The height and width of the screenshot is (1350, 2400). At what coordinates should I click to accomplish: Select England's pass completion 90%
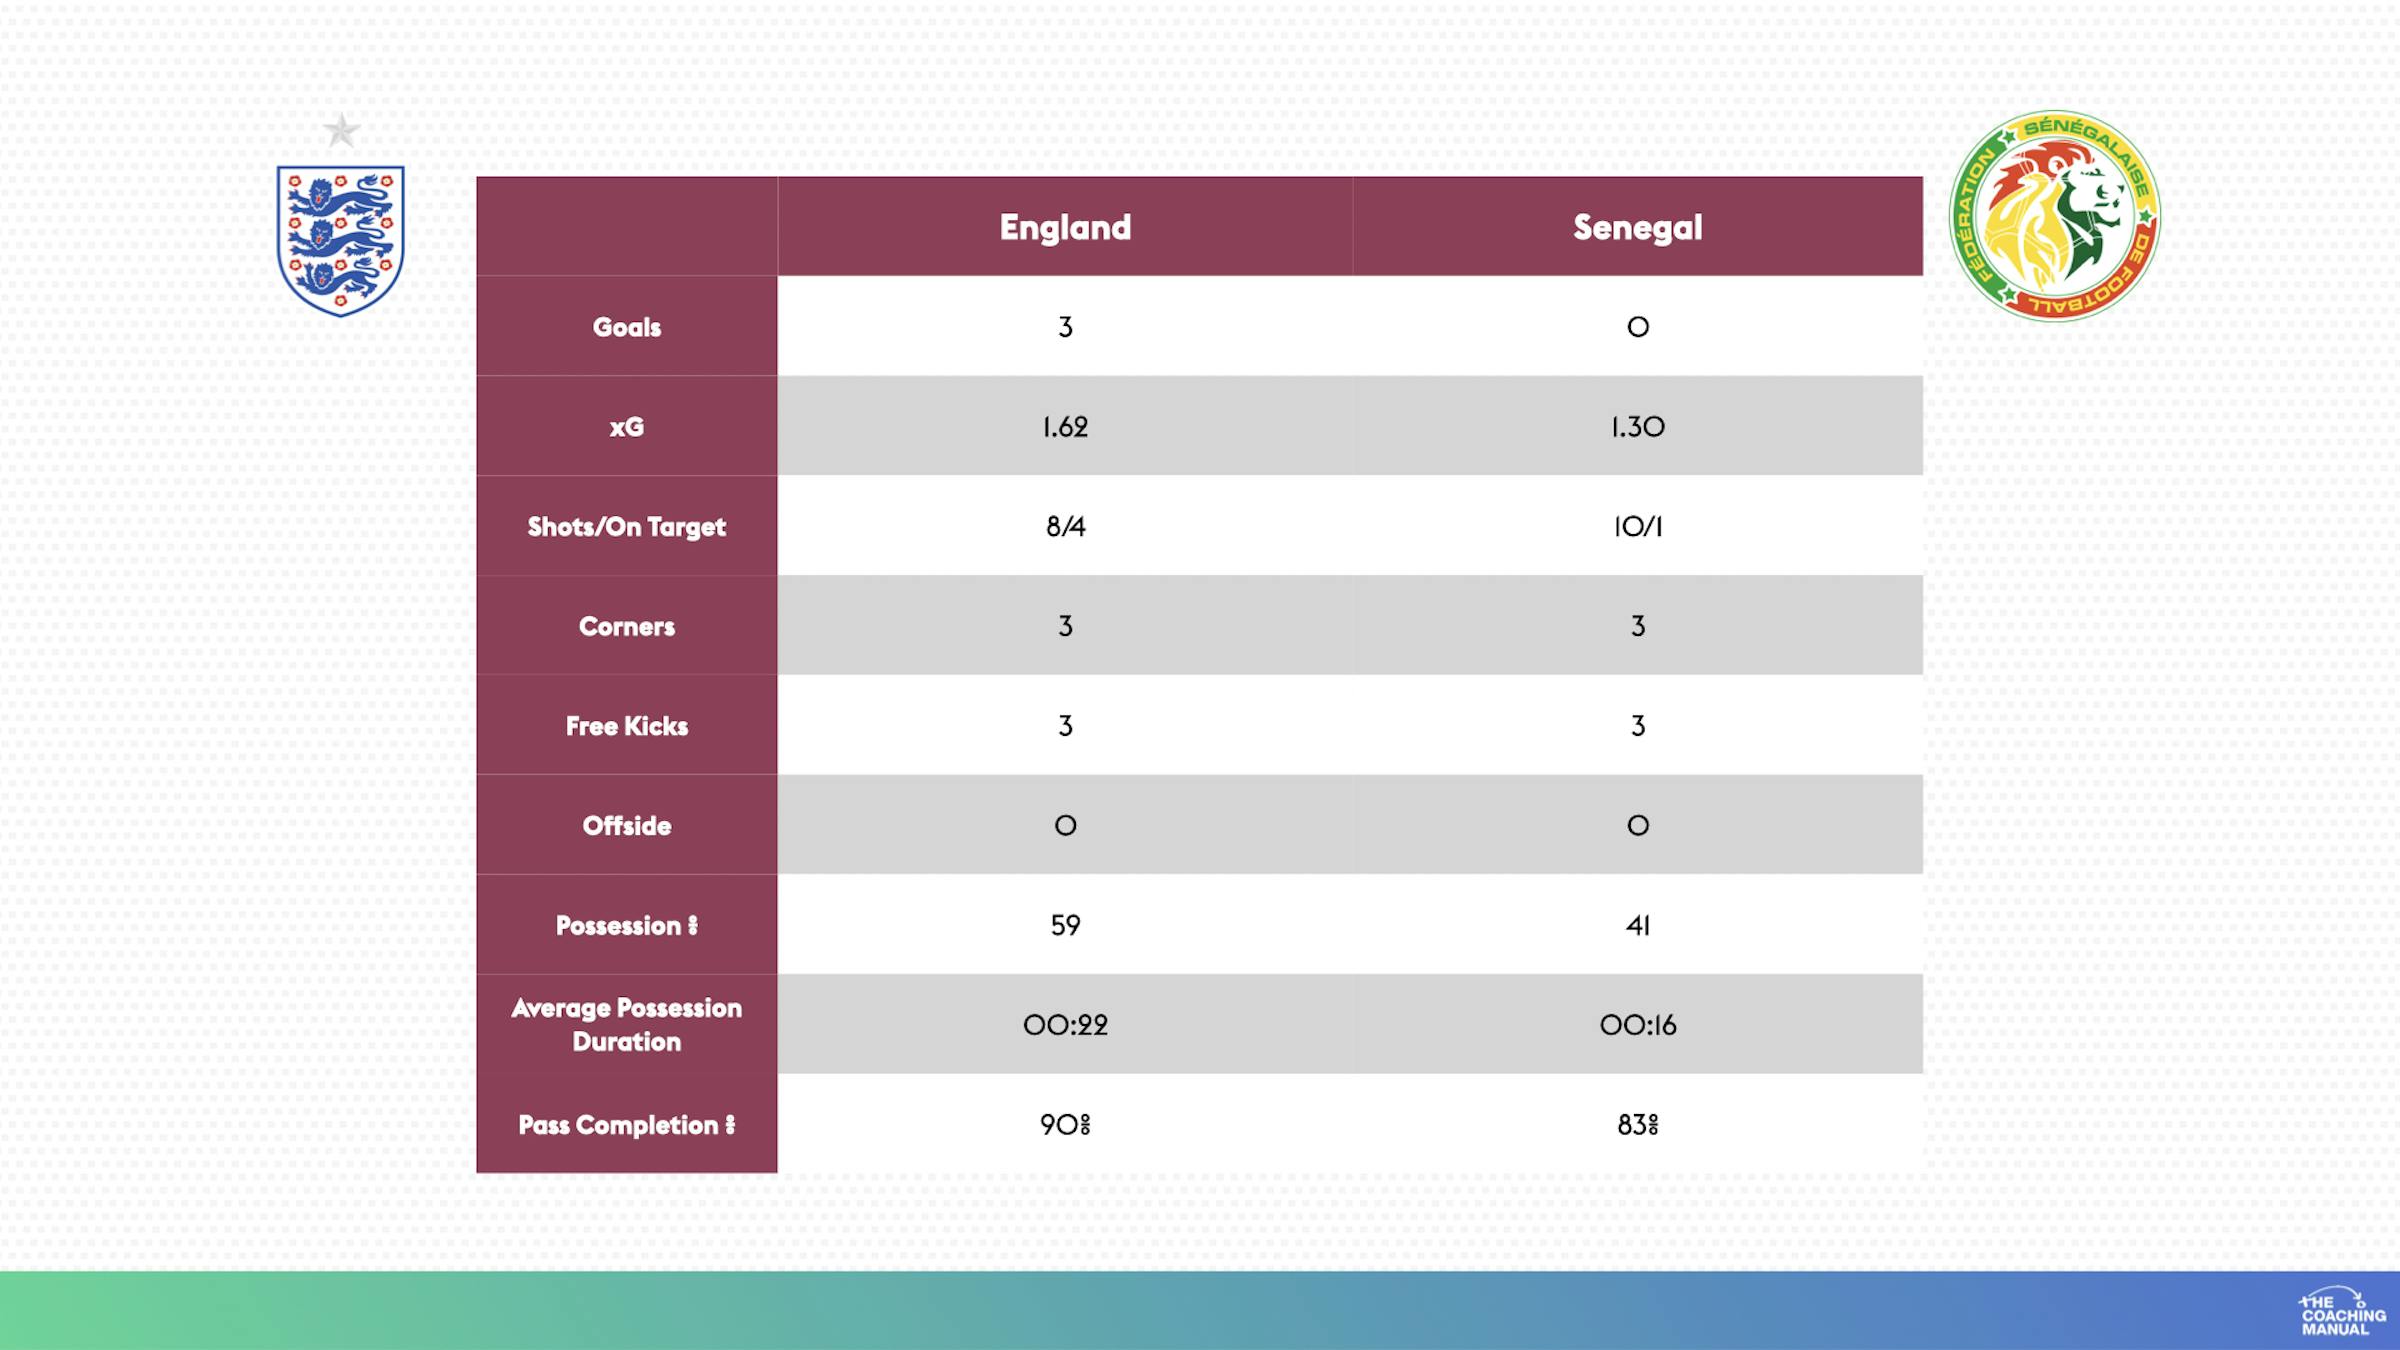[1065, 1125]
